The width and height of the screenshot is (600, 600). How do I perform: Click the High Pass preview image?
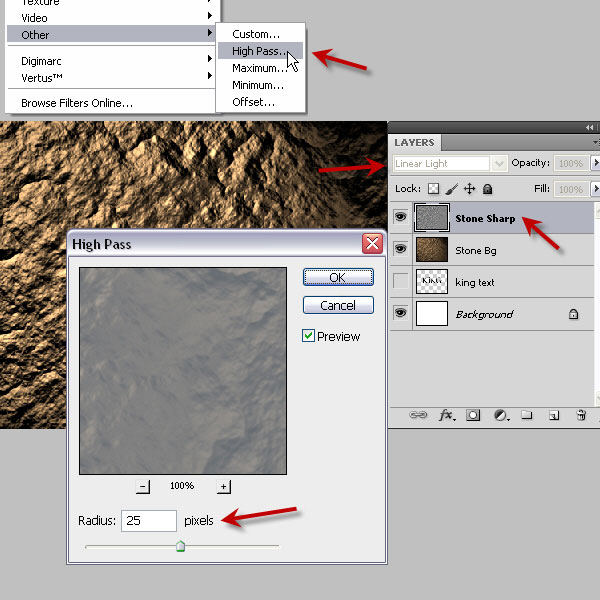tap(183, 371)
